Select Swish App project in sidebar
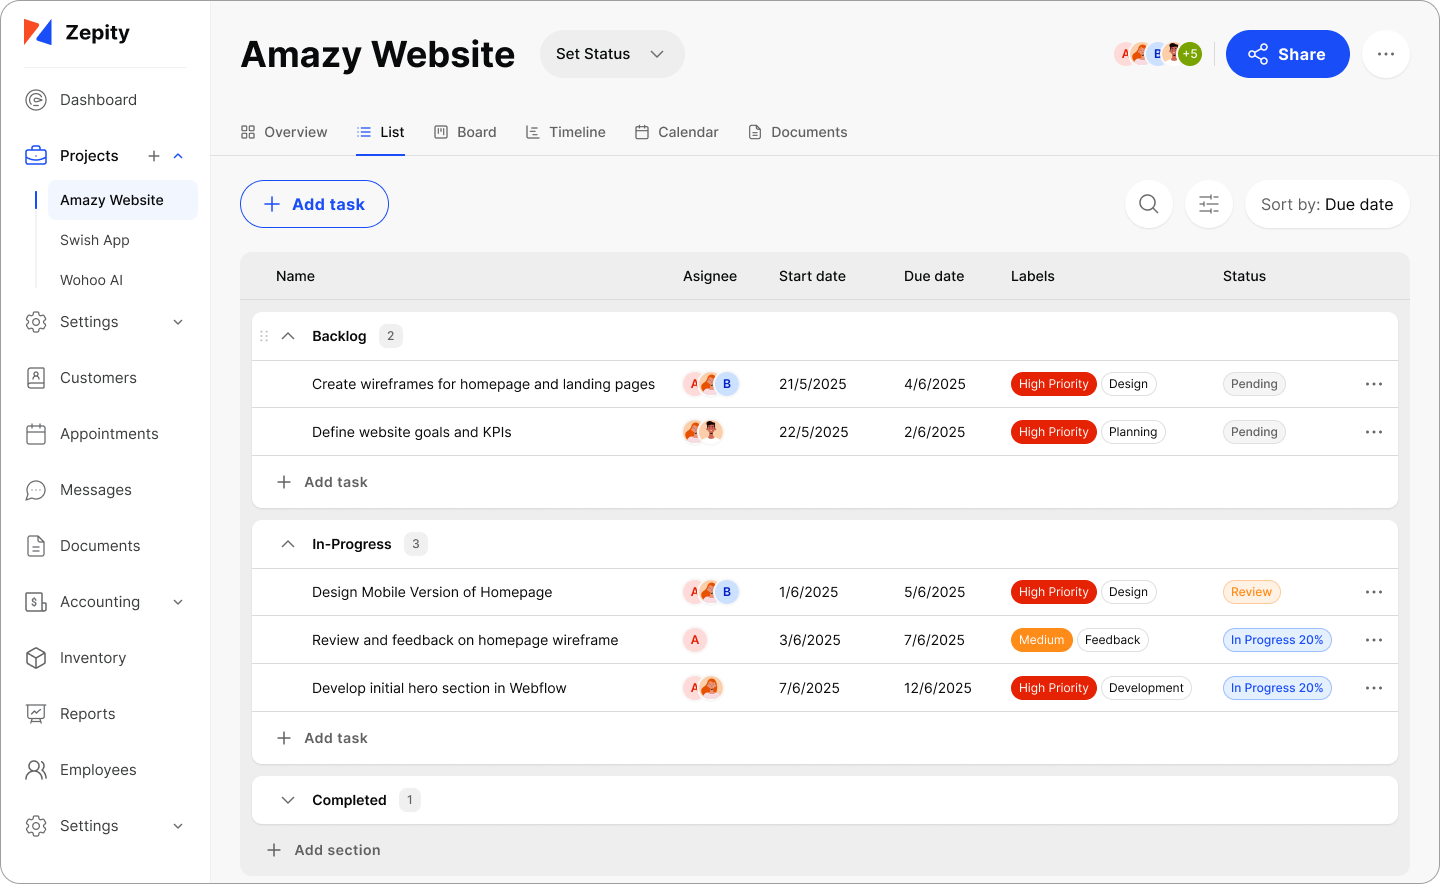The height and width of the screenshot is (884, 1440). 95,240
